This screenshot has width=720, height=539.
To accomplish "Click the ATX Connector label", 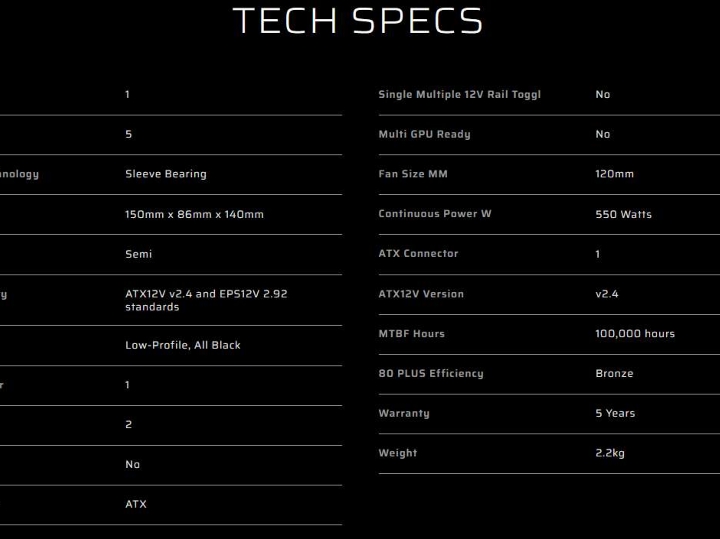I will click(x=418, y=254).
